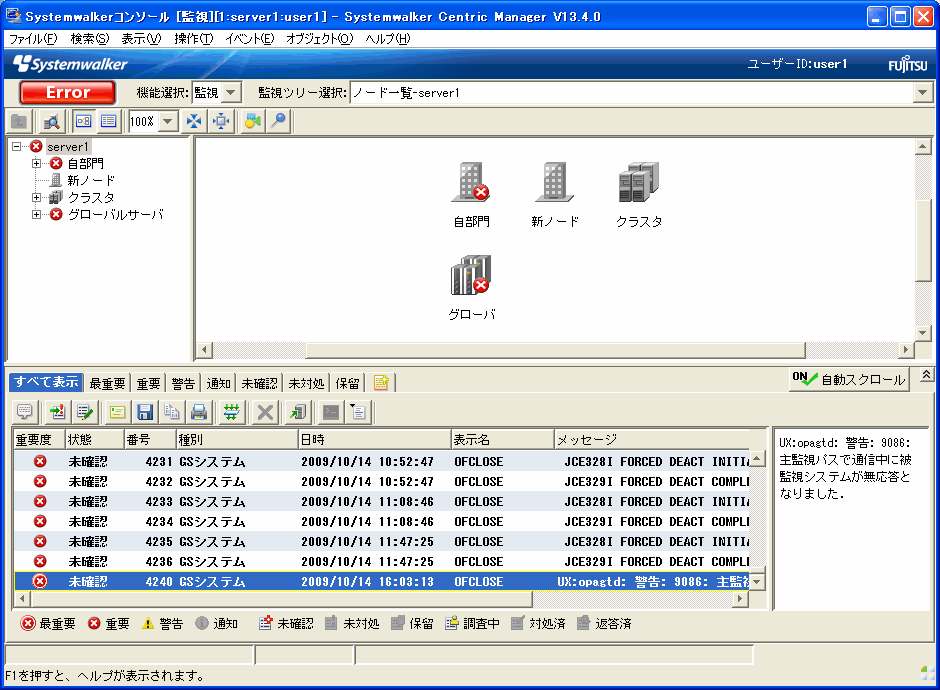The height and width of the screenshot is (690, 940).
Task: Sort by the 重要度 column header
Action: click(39, 439)
